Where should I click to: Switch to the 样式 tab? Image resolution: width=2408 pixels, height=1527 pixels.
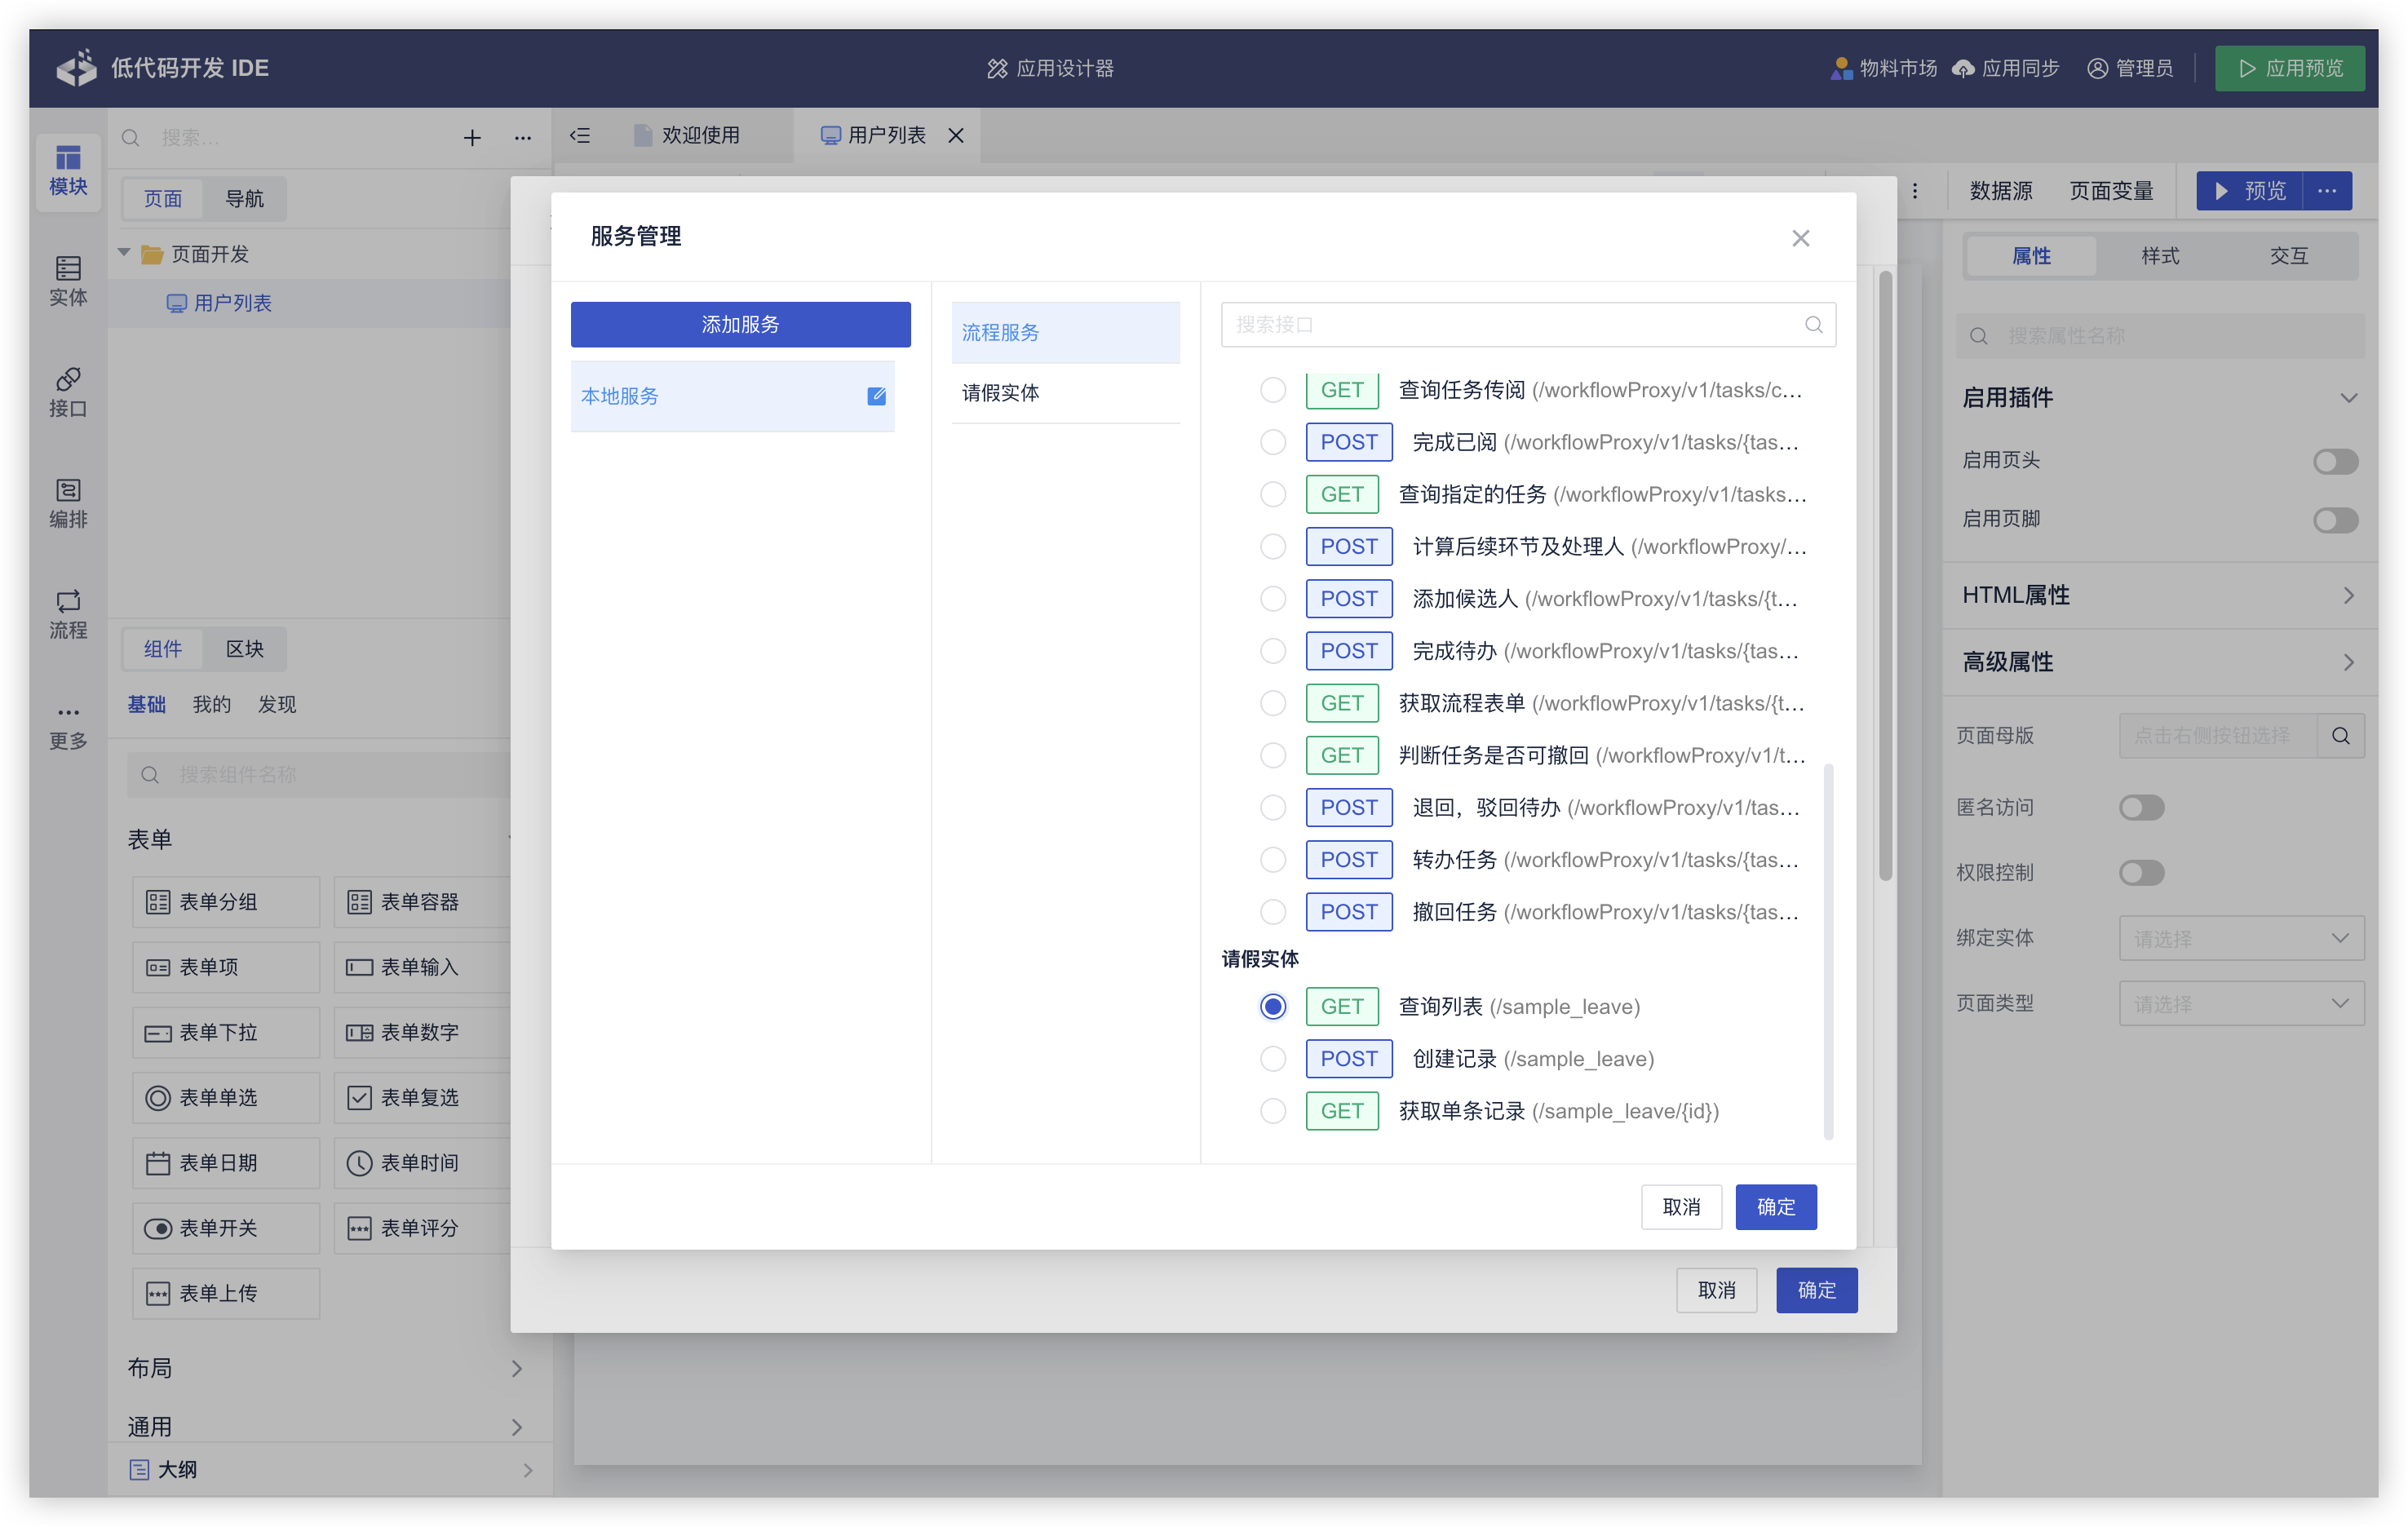(x=2159, y=256)
